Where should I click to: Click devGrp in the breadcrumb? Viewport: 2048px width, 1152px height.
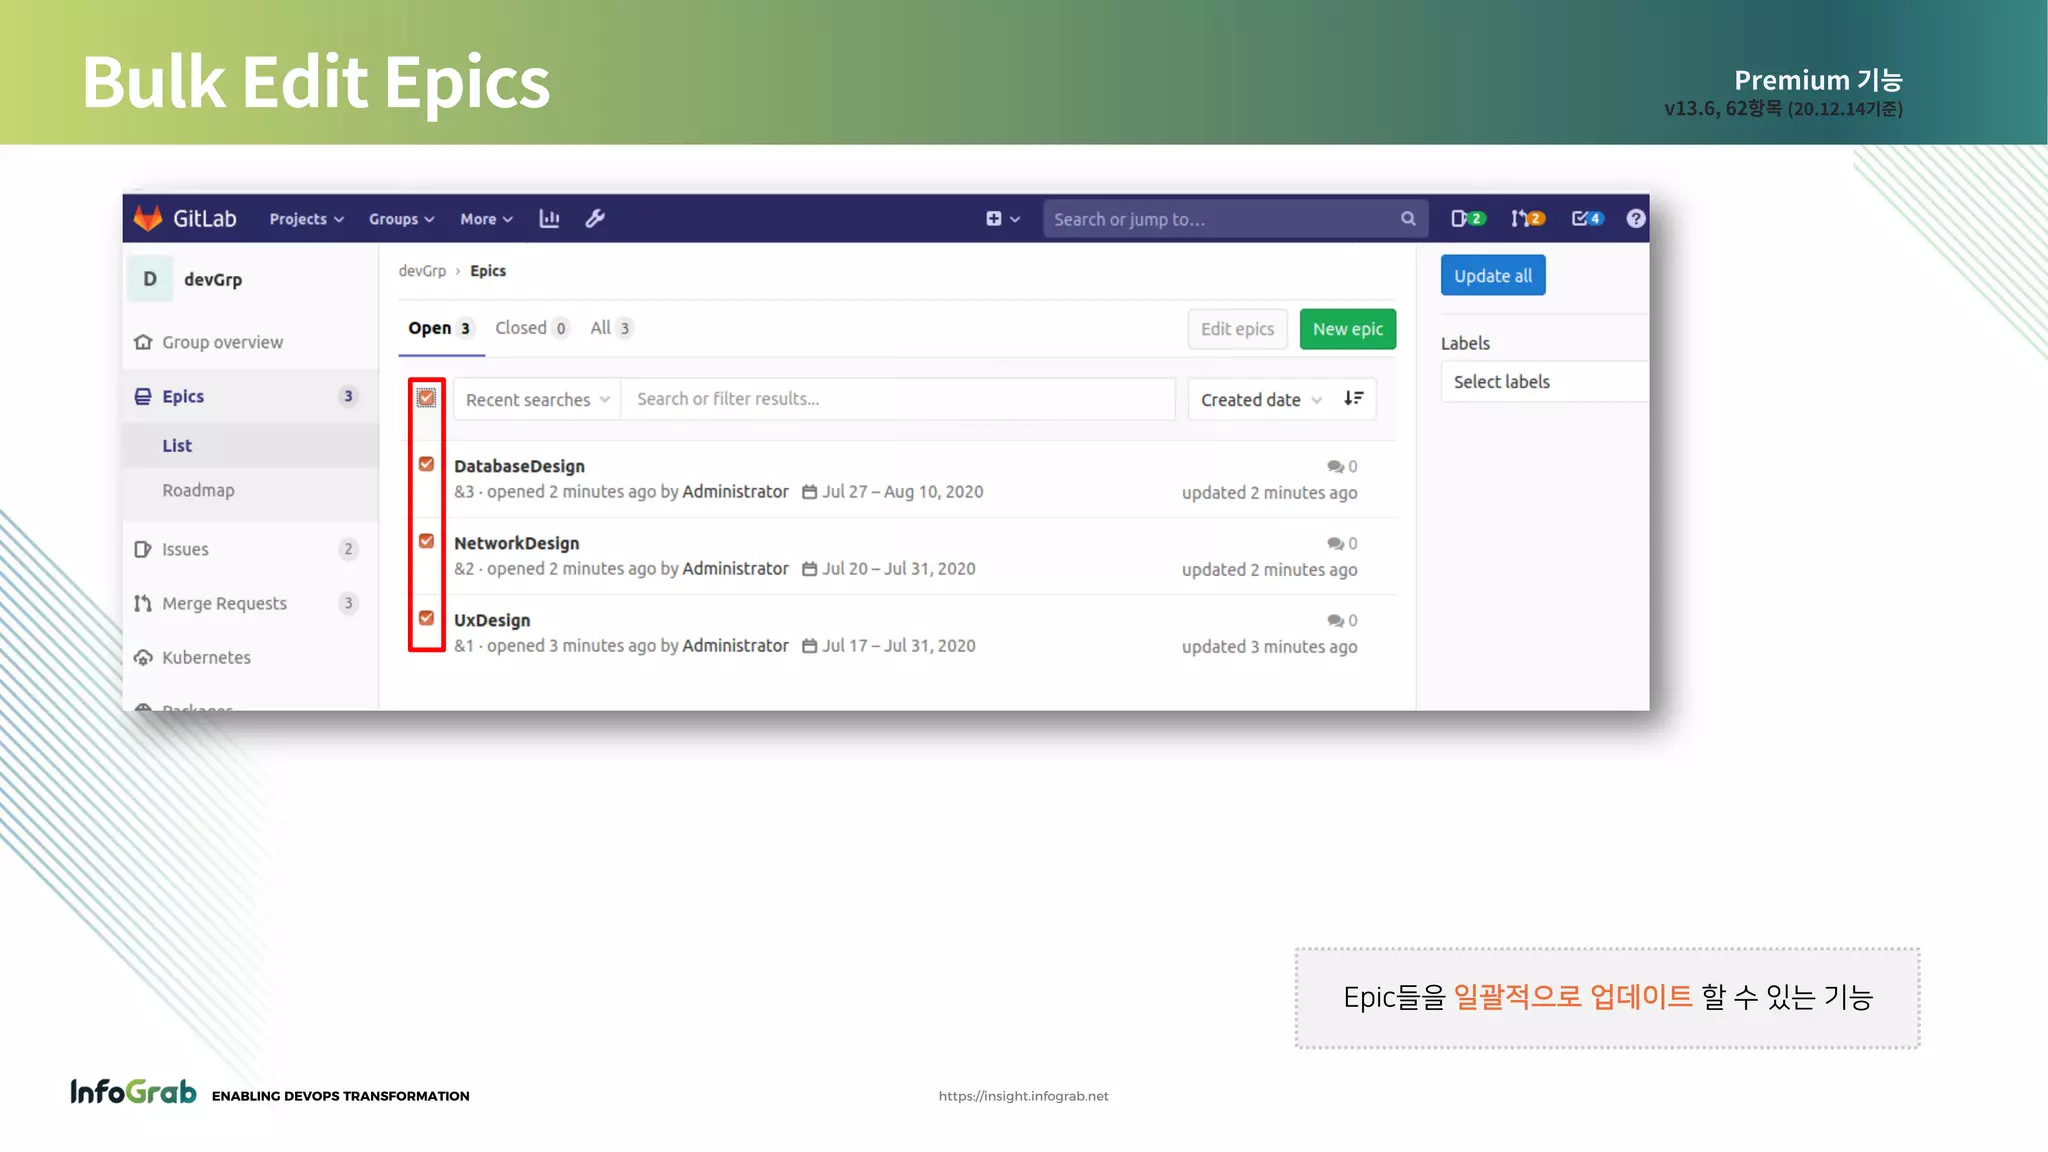422,271
